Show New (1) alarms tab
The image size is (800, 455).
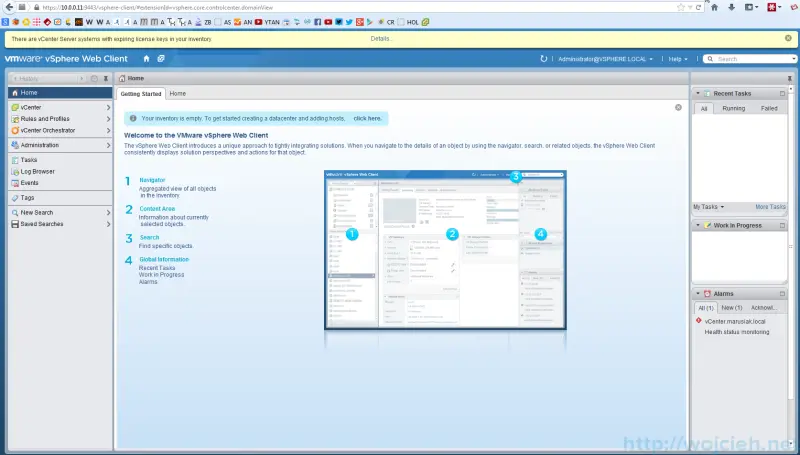732,308
